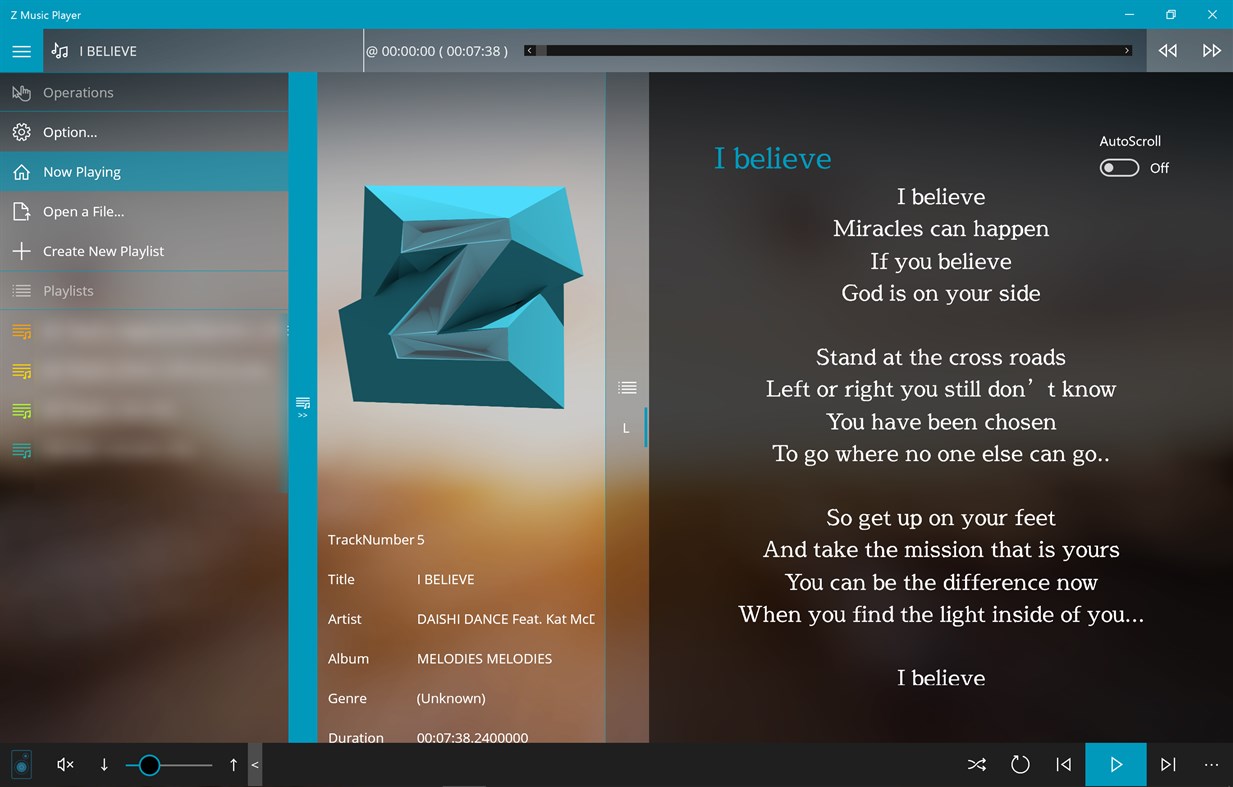Expand the panel with the double-chevron tab
Viewport: 1233px width, 787px height.
coord(302,406)
